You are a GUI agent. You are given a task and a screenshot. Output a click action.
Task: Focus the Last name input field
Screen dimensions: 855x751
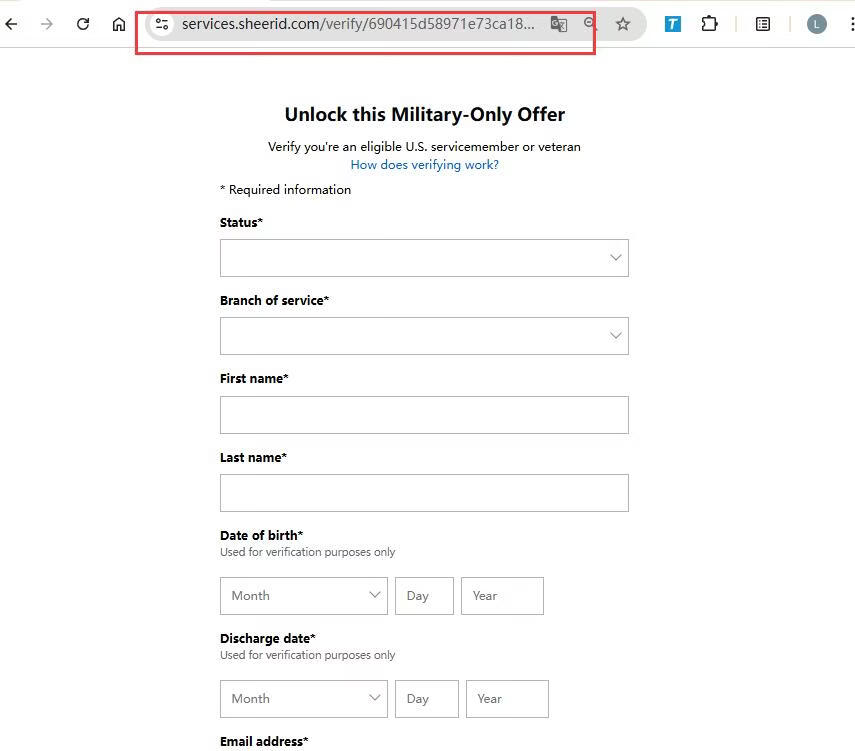pos(424,493)
